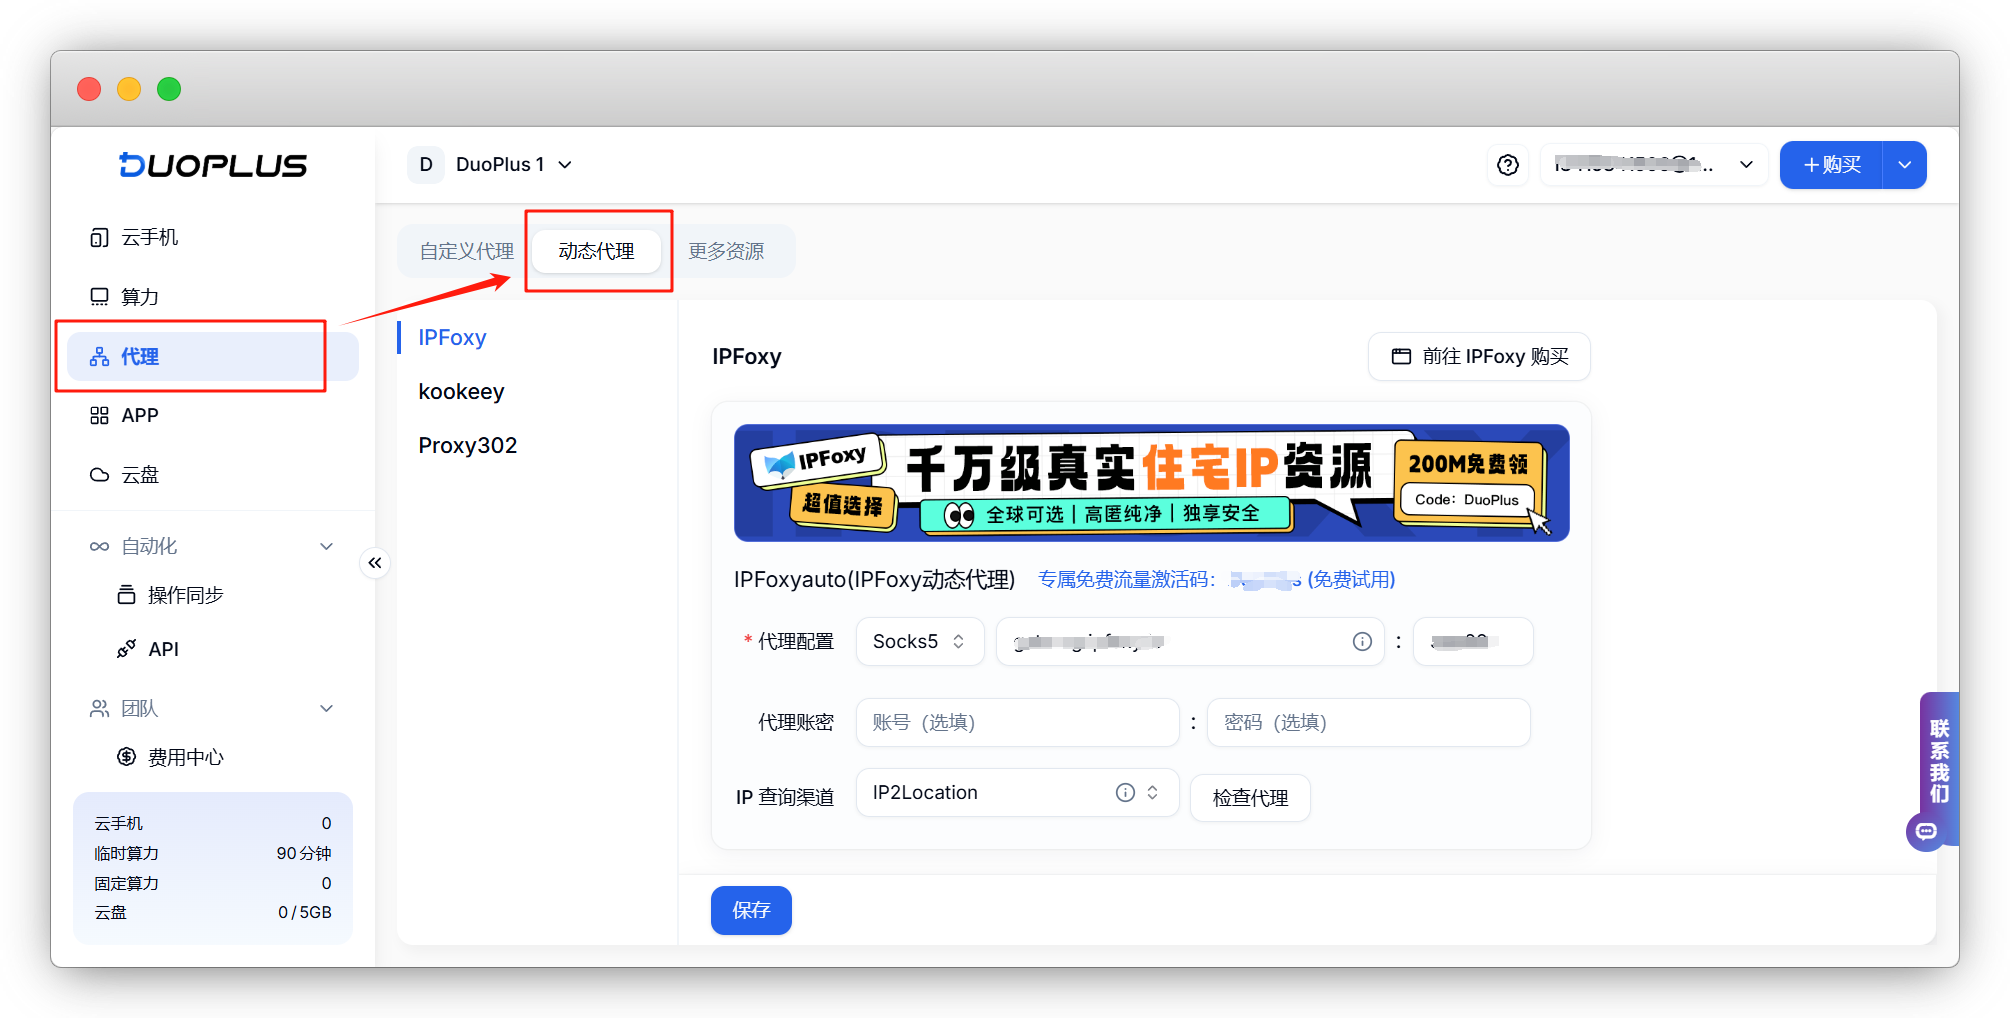Click 前往 IPFoxy 购买 button

coord(1479,357)
